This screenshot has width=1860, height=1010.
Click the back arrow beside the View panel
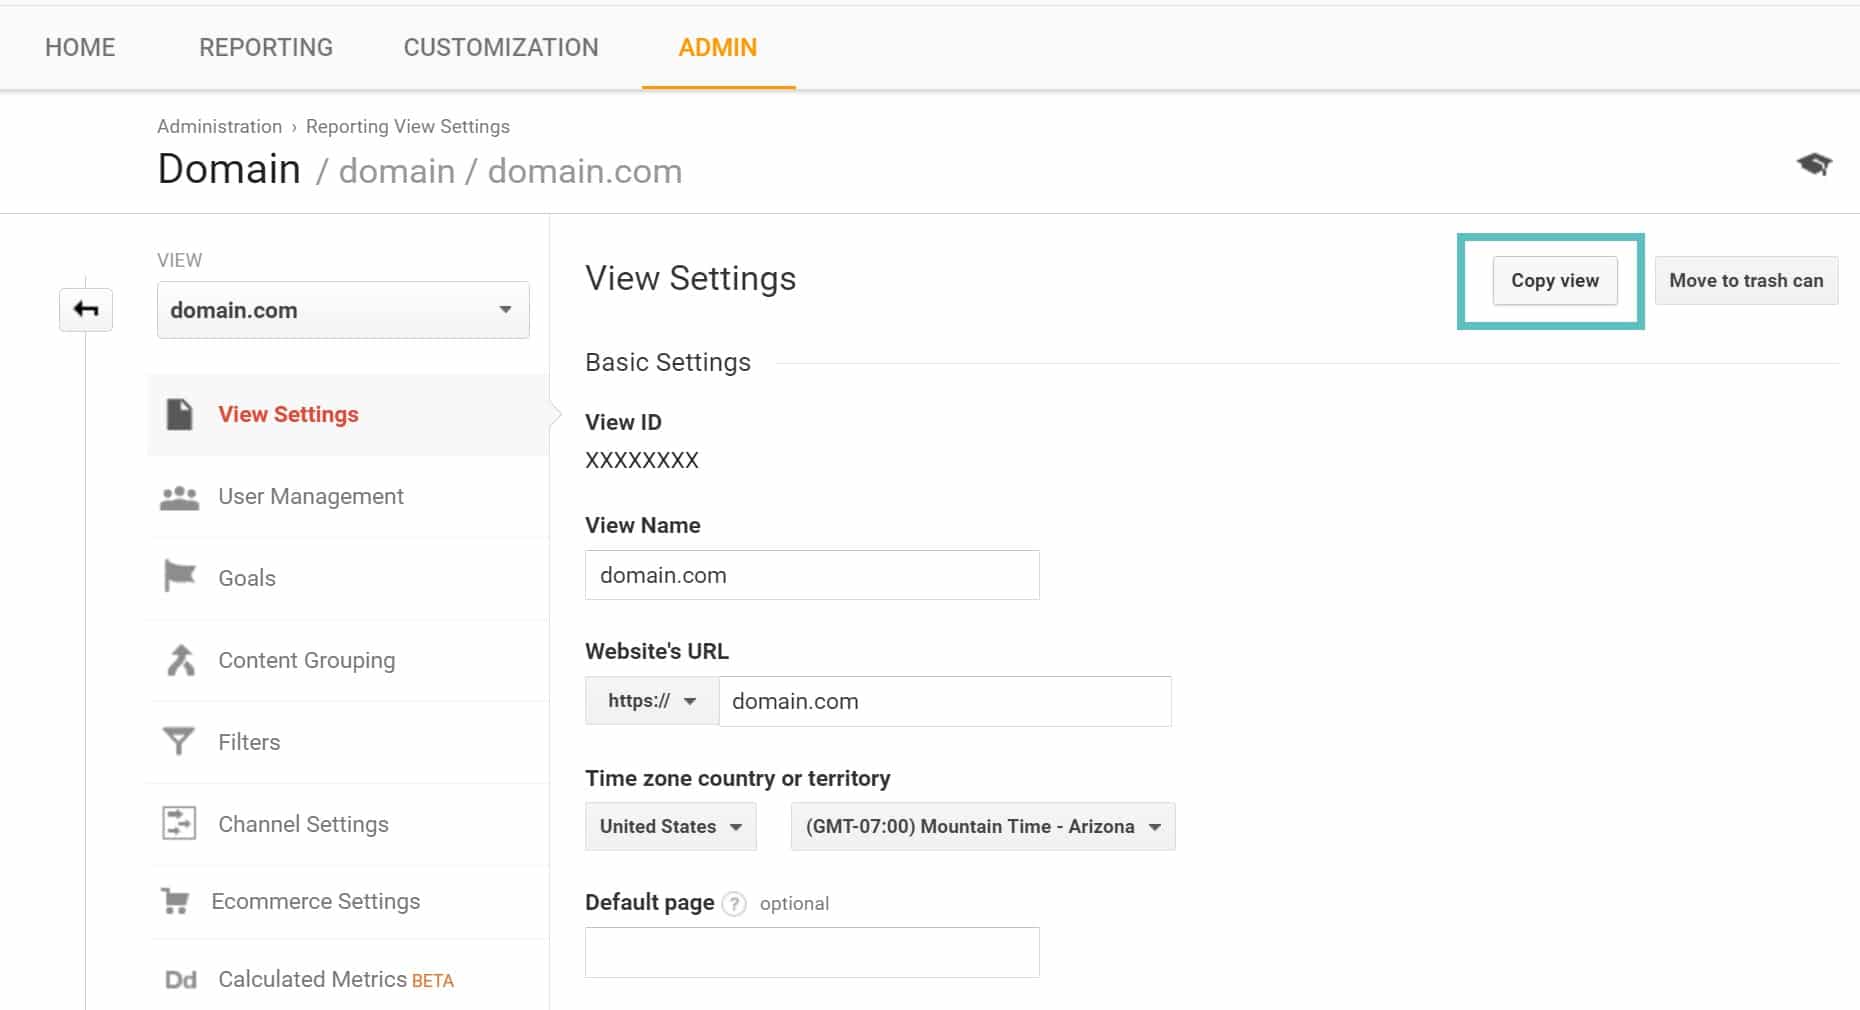85,310
